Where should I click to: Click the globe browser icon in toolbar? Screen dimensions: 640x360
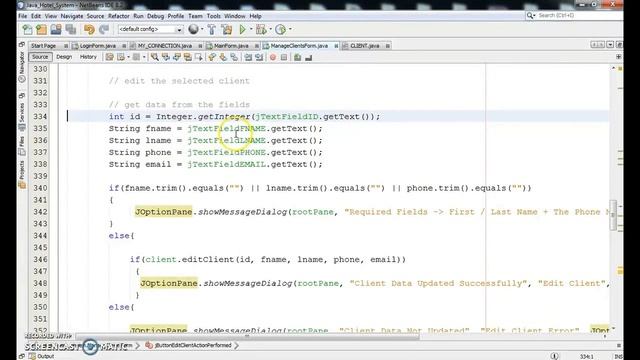coord(193,29)
